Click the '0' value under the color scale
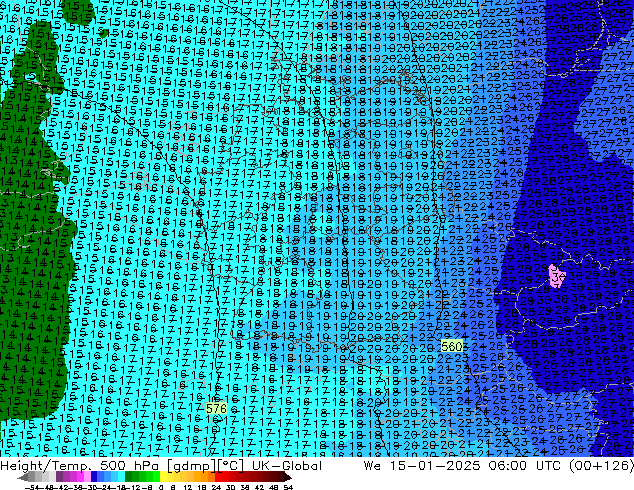Viewport: 634px width, 490px height. click(161, 487)
